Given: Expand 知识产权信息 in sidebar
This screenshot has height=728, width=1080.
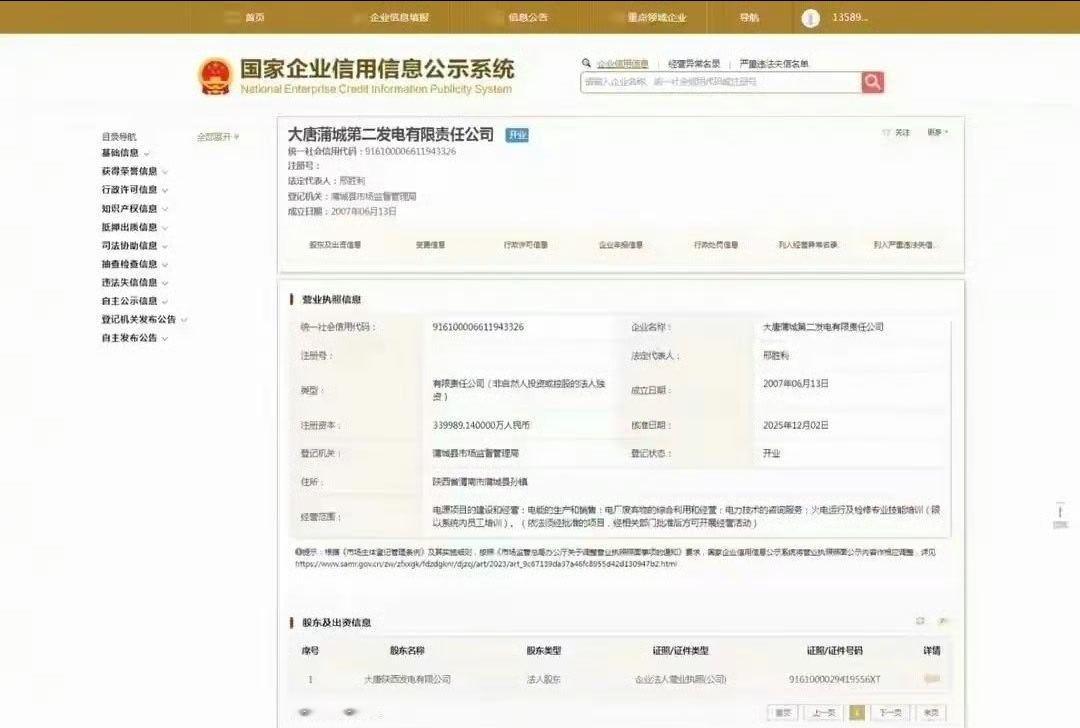Looking at the screenshot, I should [x=134, y=208].
